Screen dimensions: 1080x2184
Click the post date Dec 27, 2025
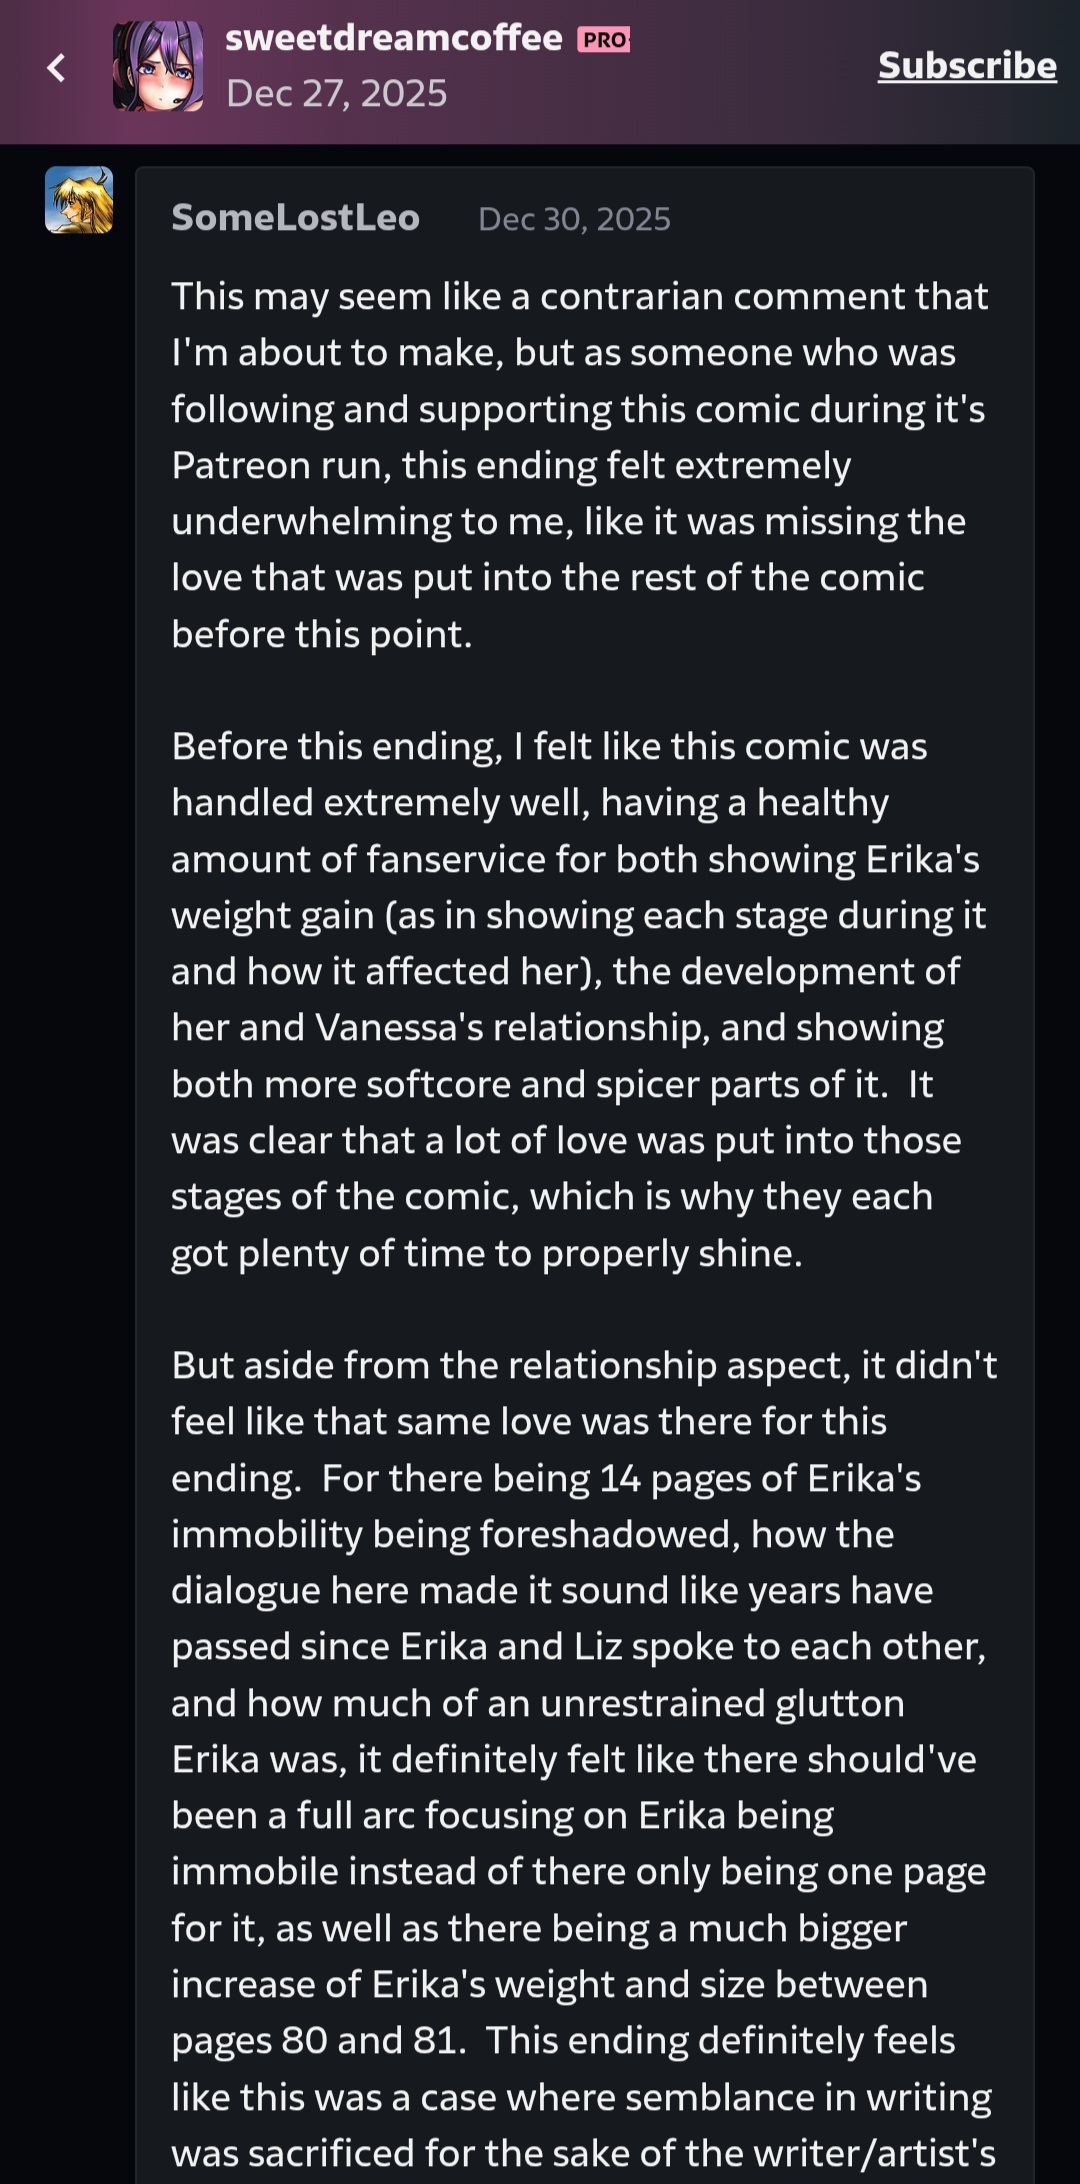tap(336, 93)
